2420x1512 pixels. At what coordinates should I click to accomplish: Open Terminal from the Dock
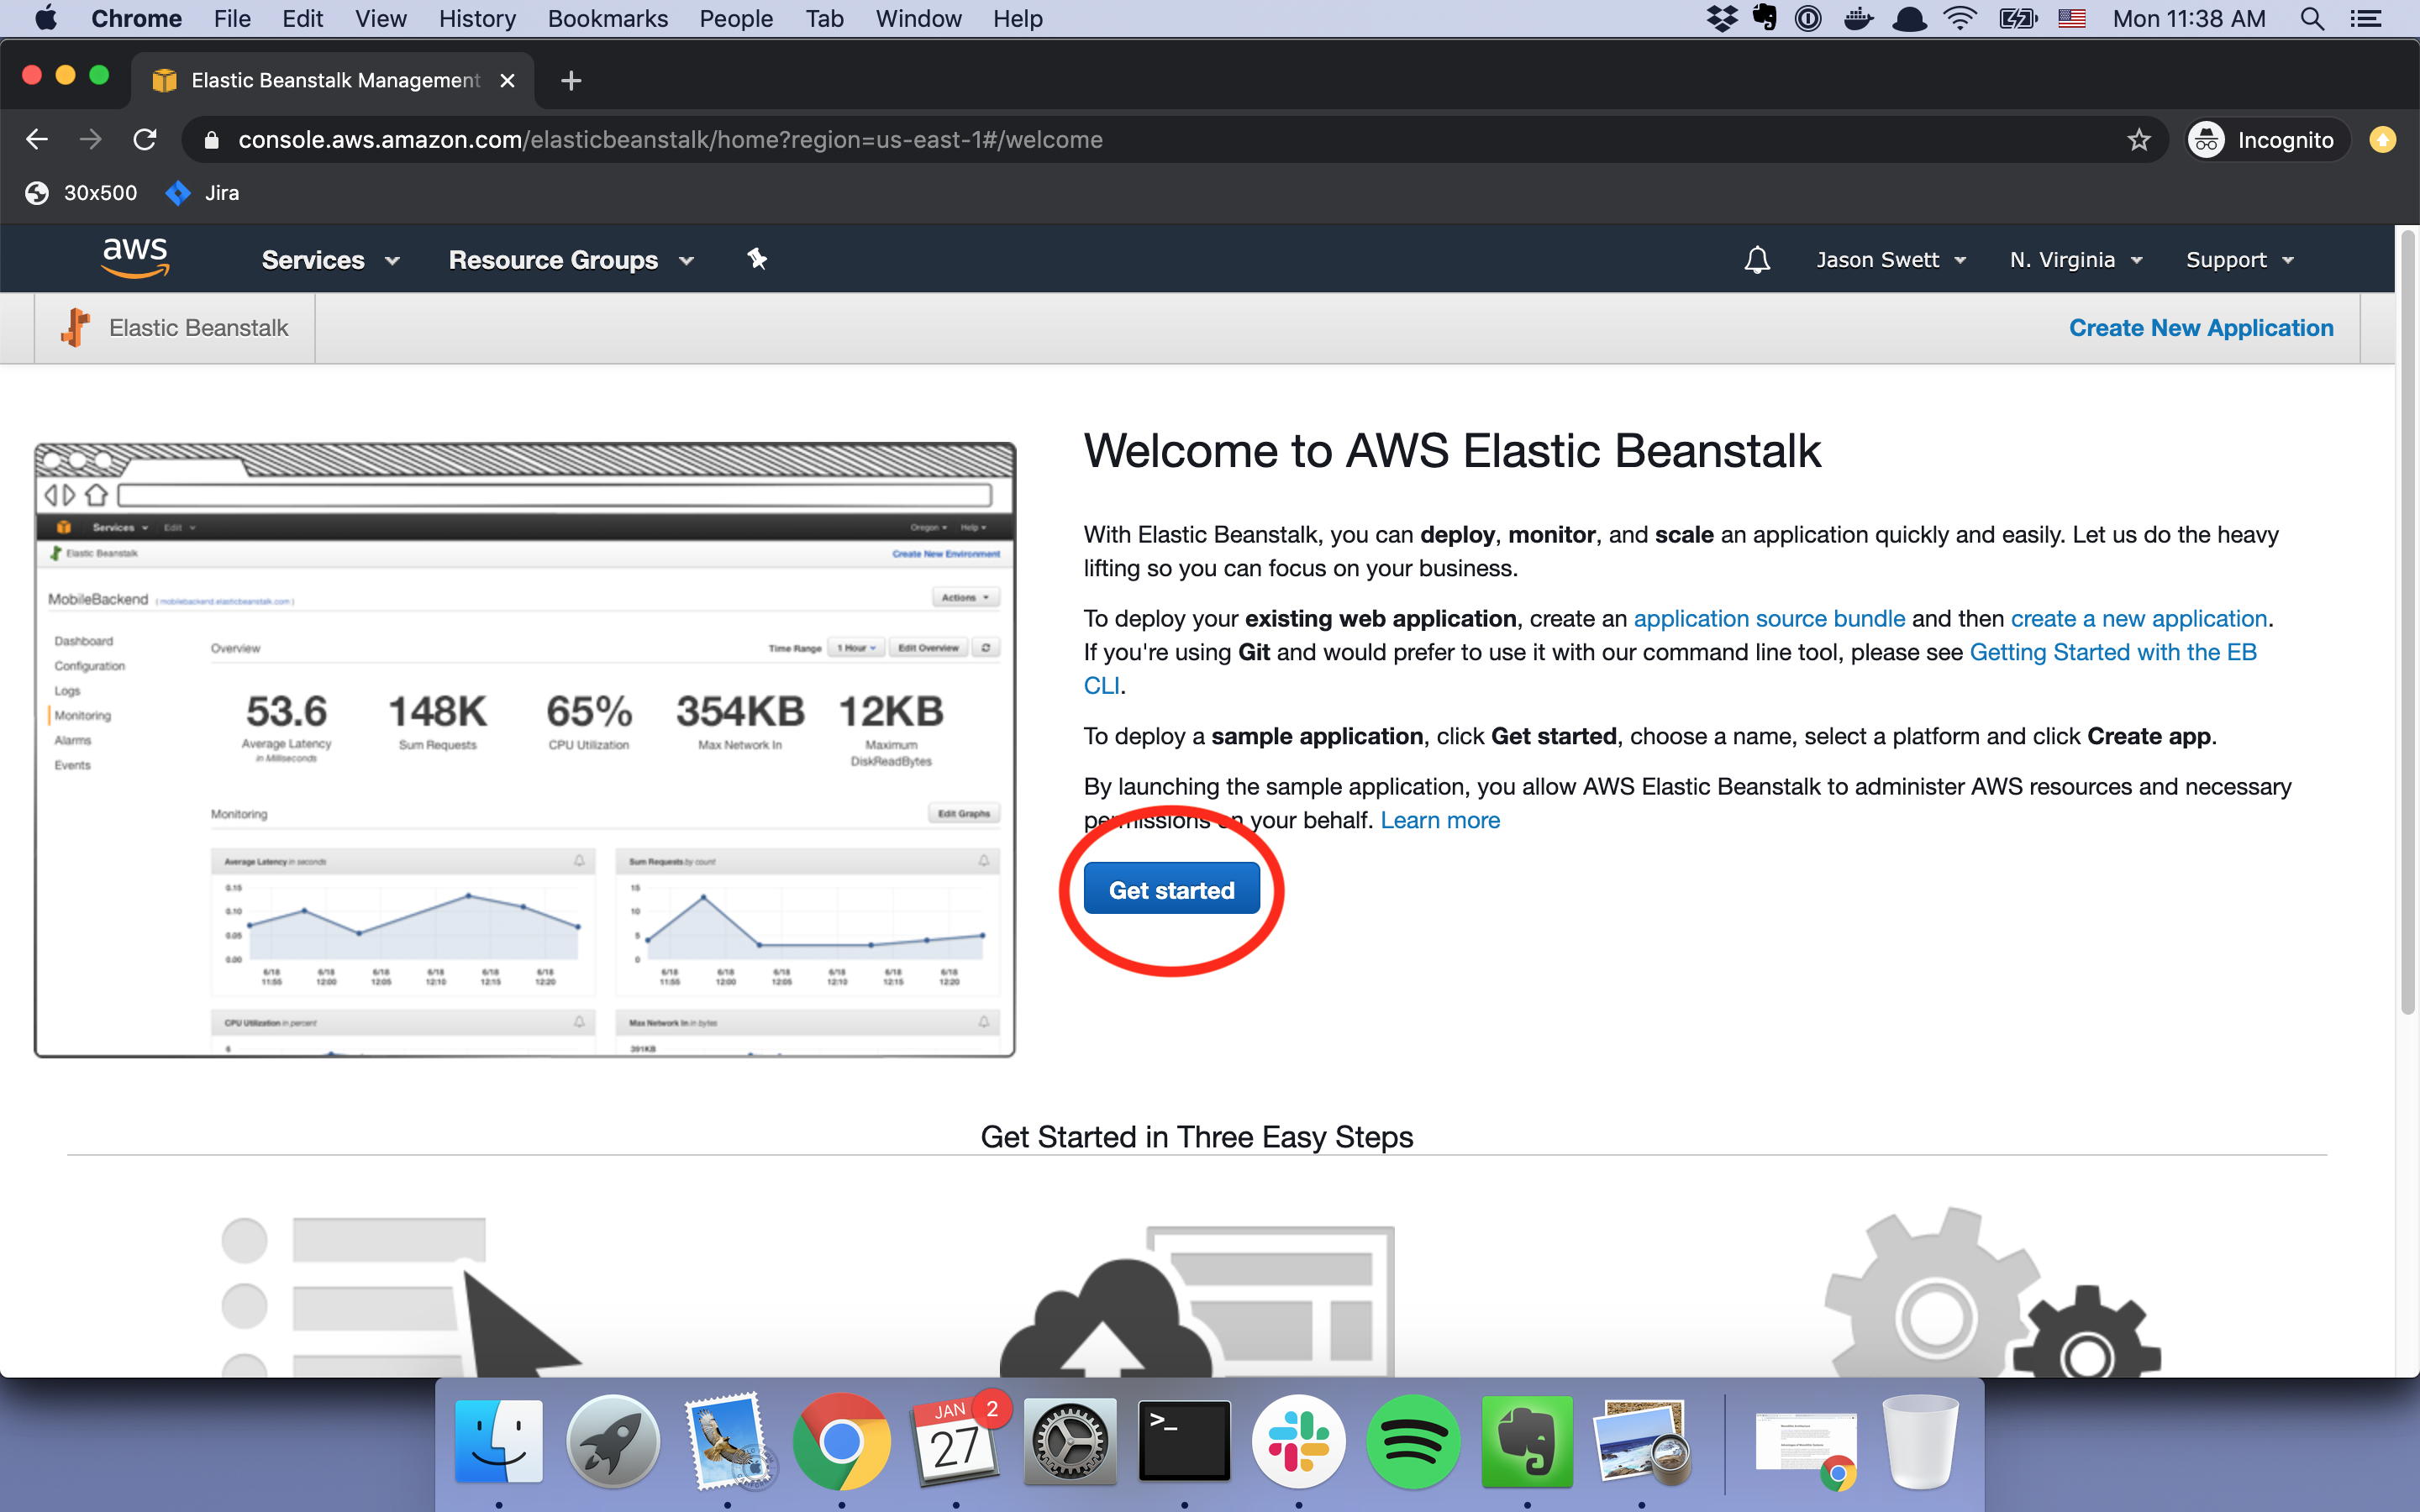click(x=1184, y=1441)
